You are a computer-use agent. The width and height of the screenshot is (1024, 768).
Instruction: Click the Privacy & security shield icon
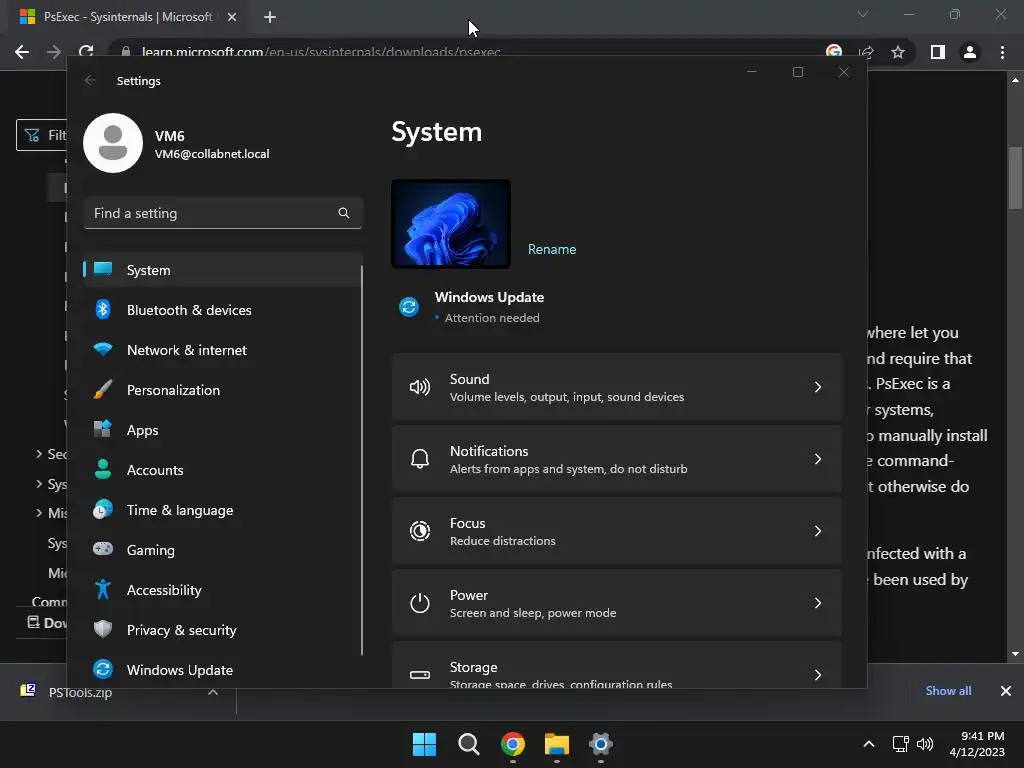tap(103, 630)
